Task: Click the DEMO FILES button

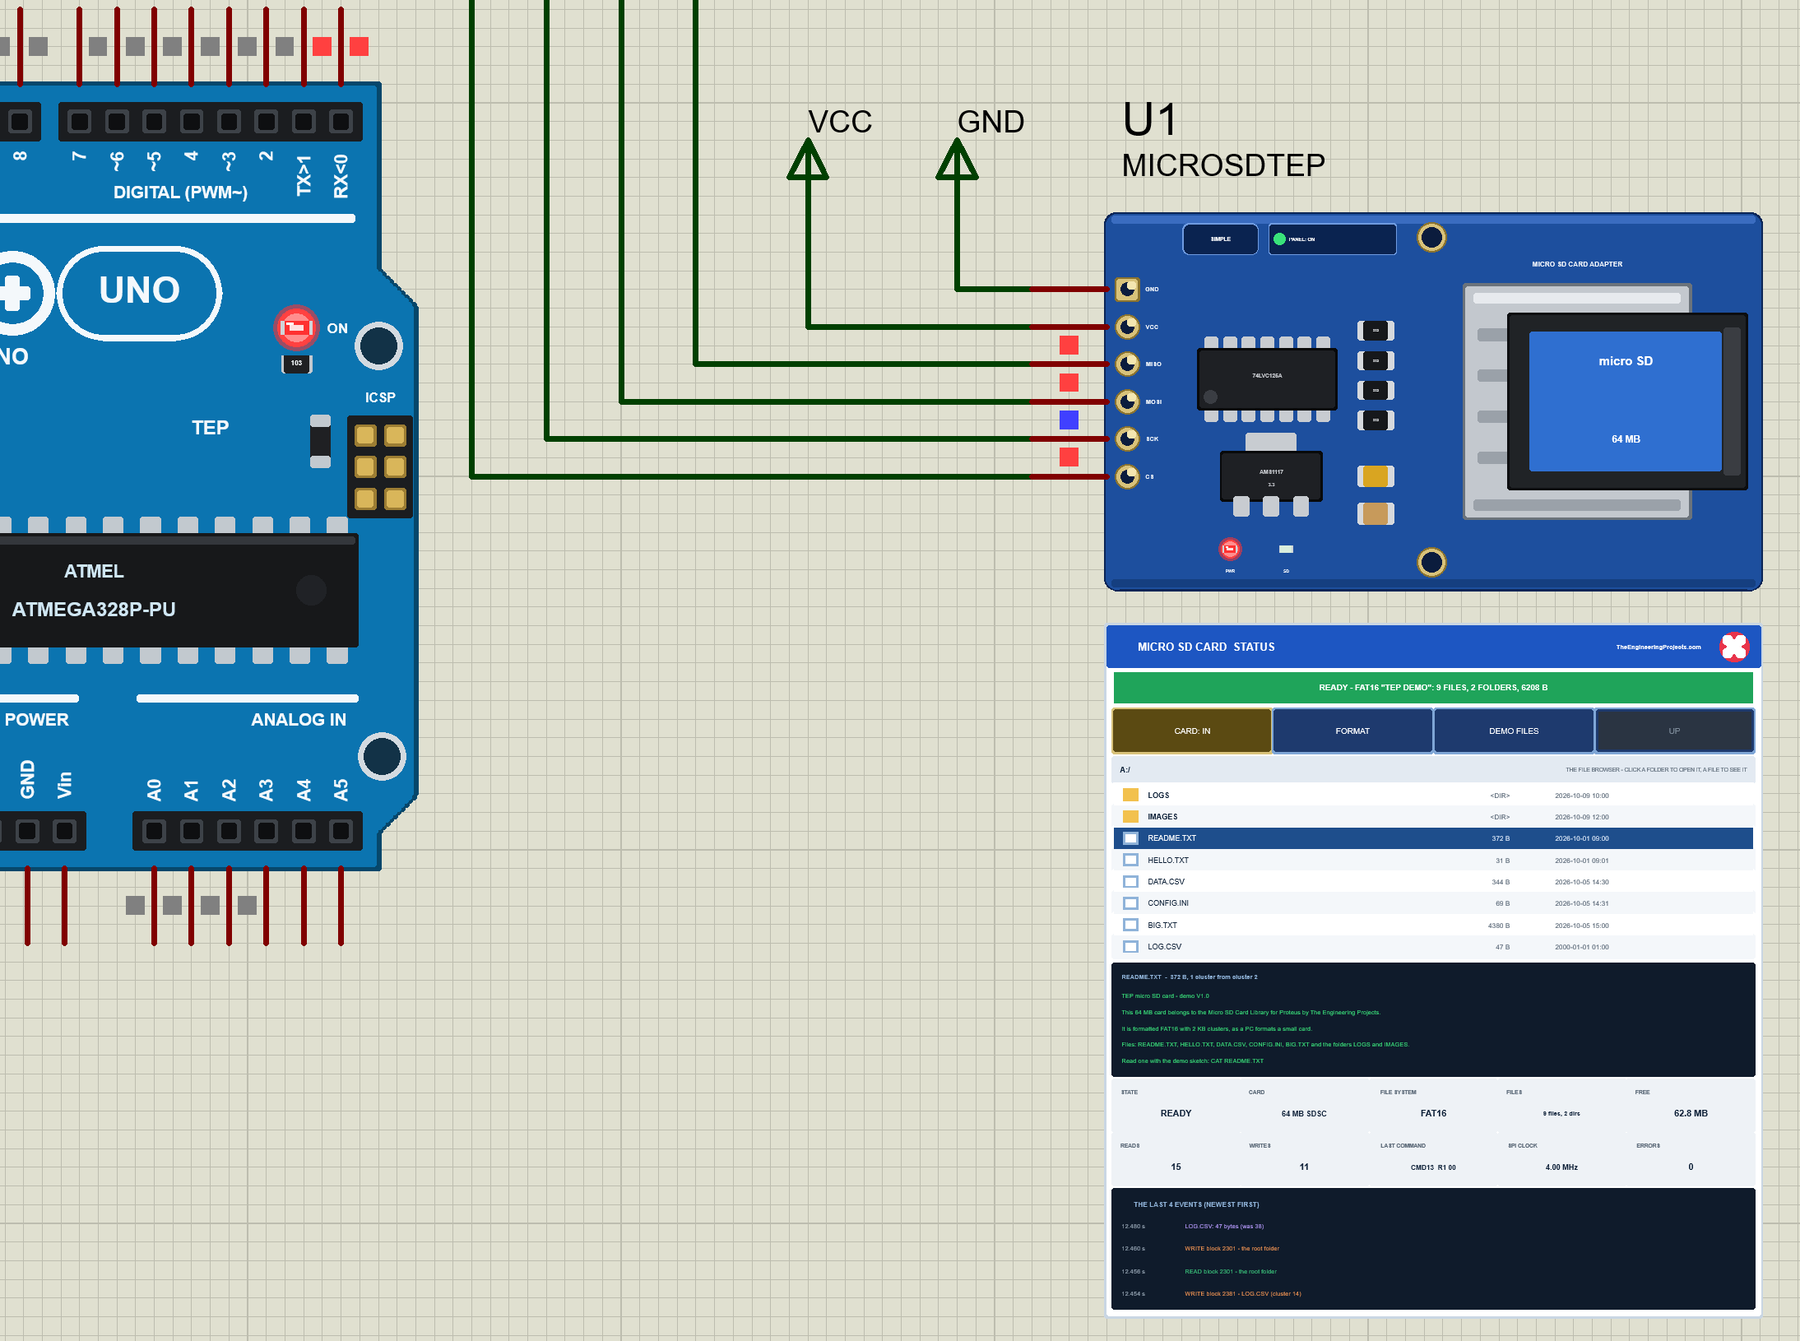Action: 1514,731
